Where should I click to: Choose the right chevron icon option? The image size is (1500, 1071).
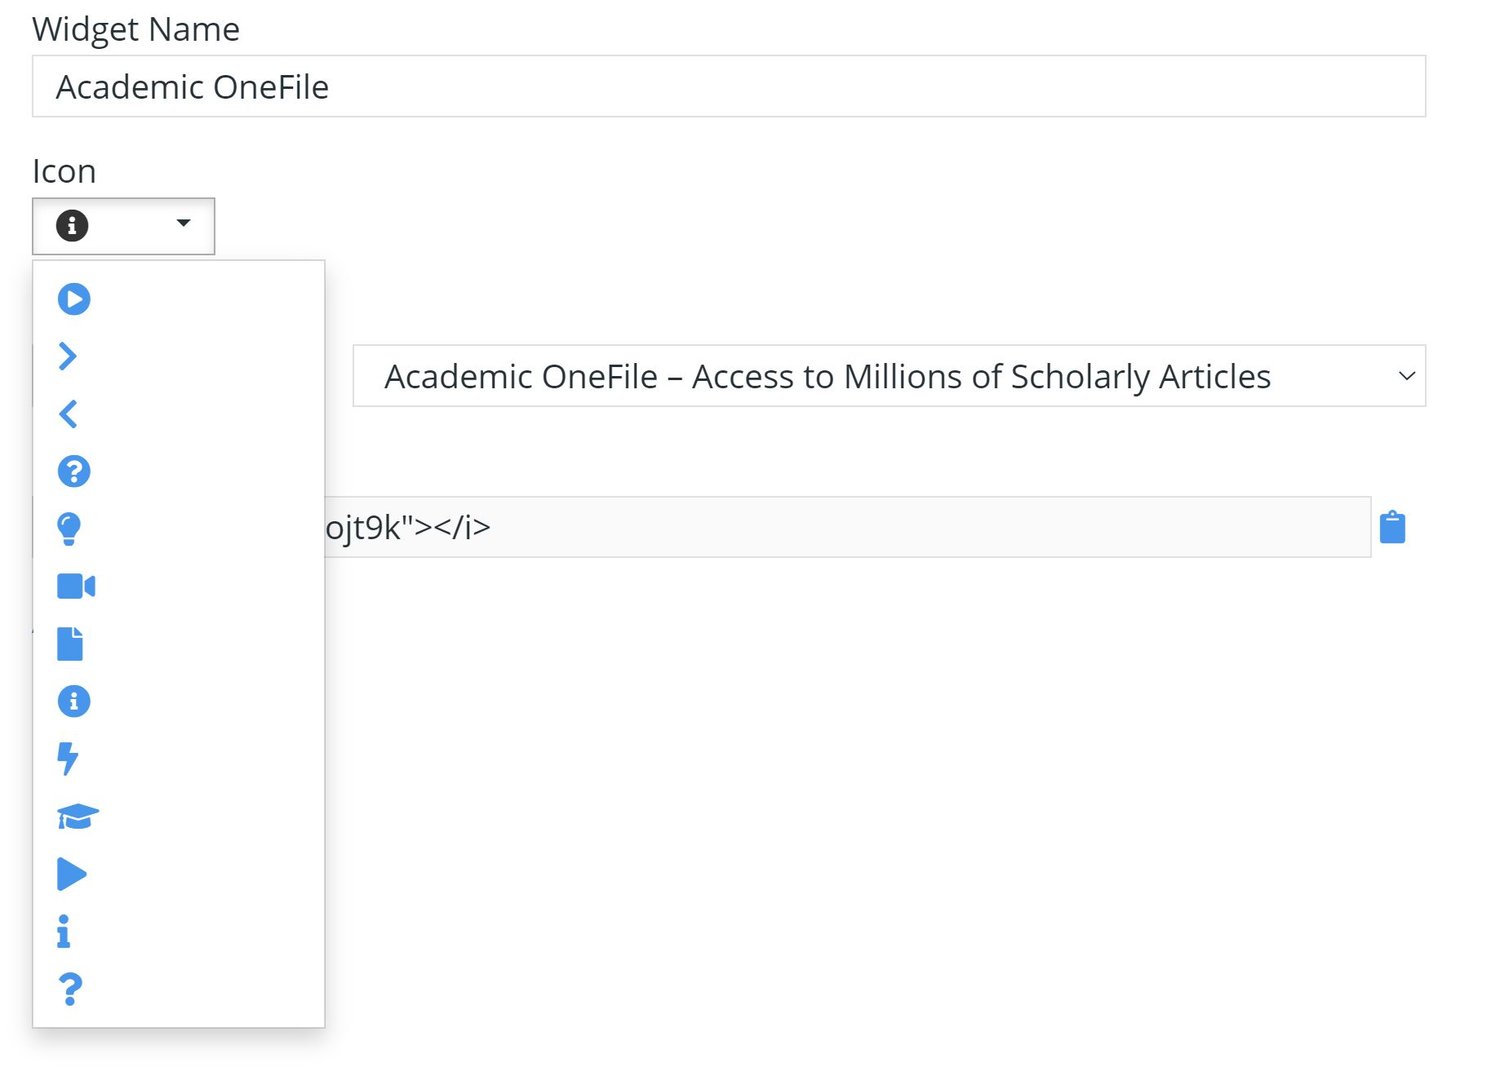pos(68,356)
